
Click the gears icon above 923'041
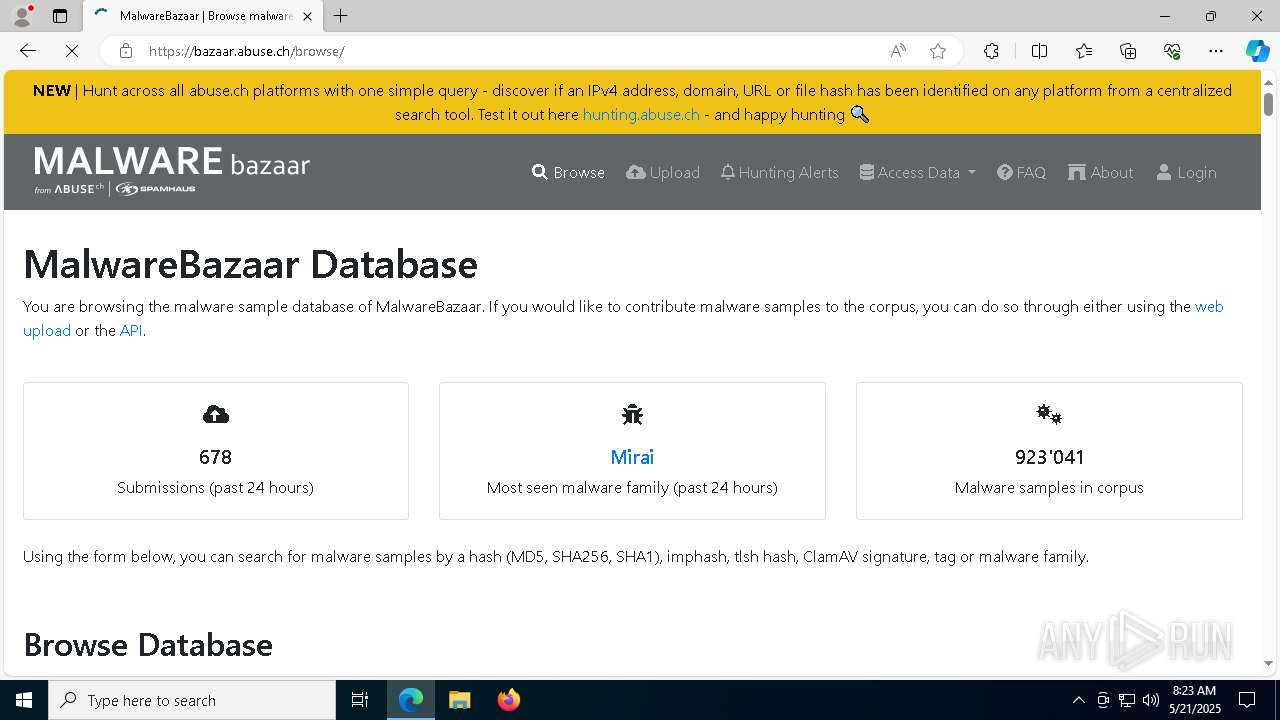coord(1049,414)
